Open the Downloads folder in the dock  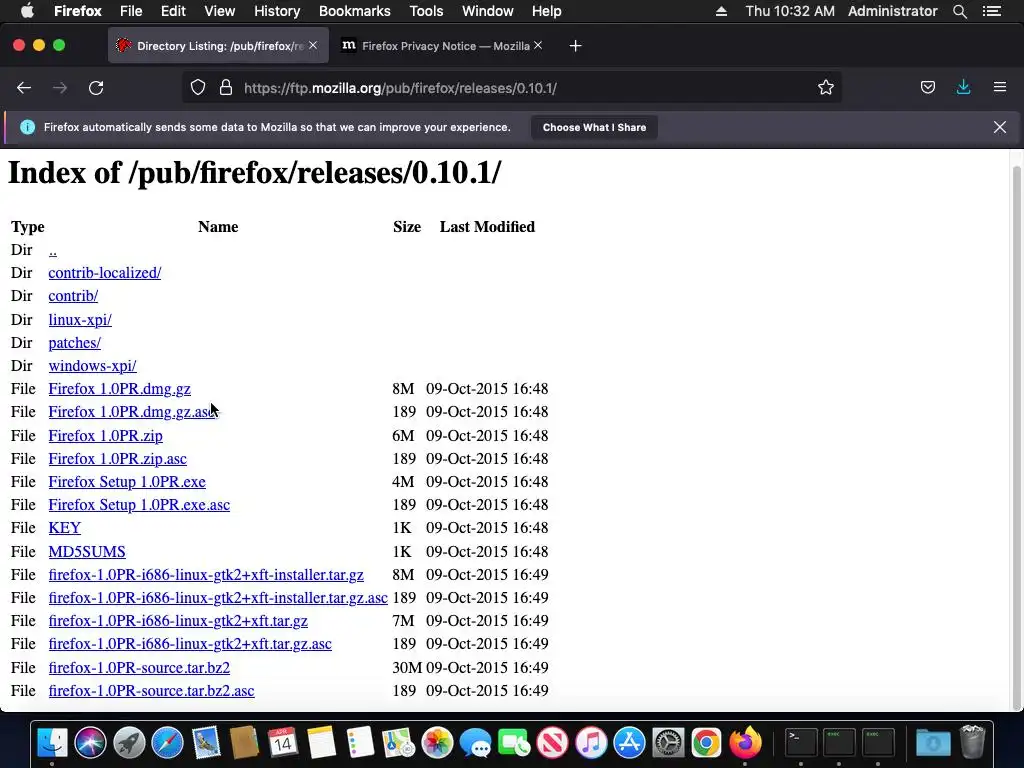click(933, 743)
